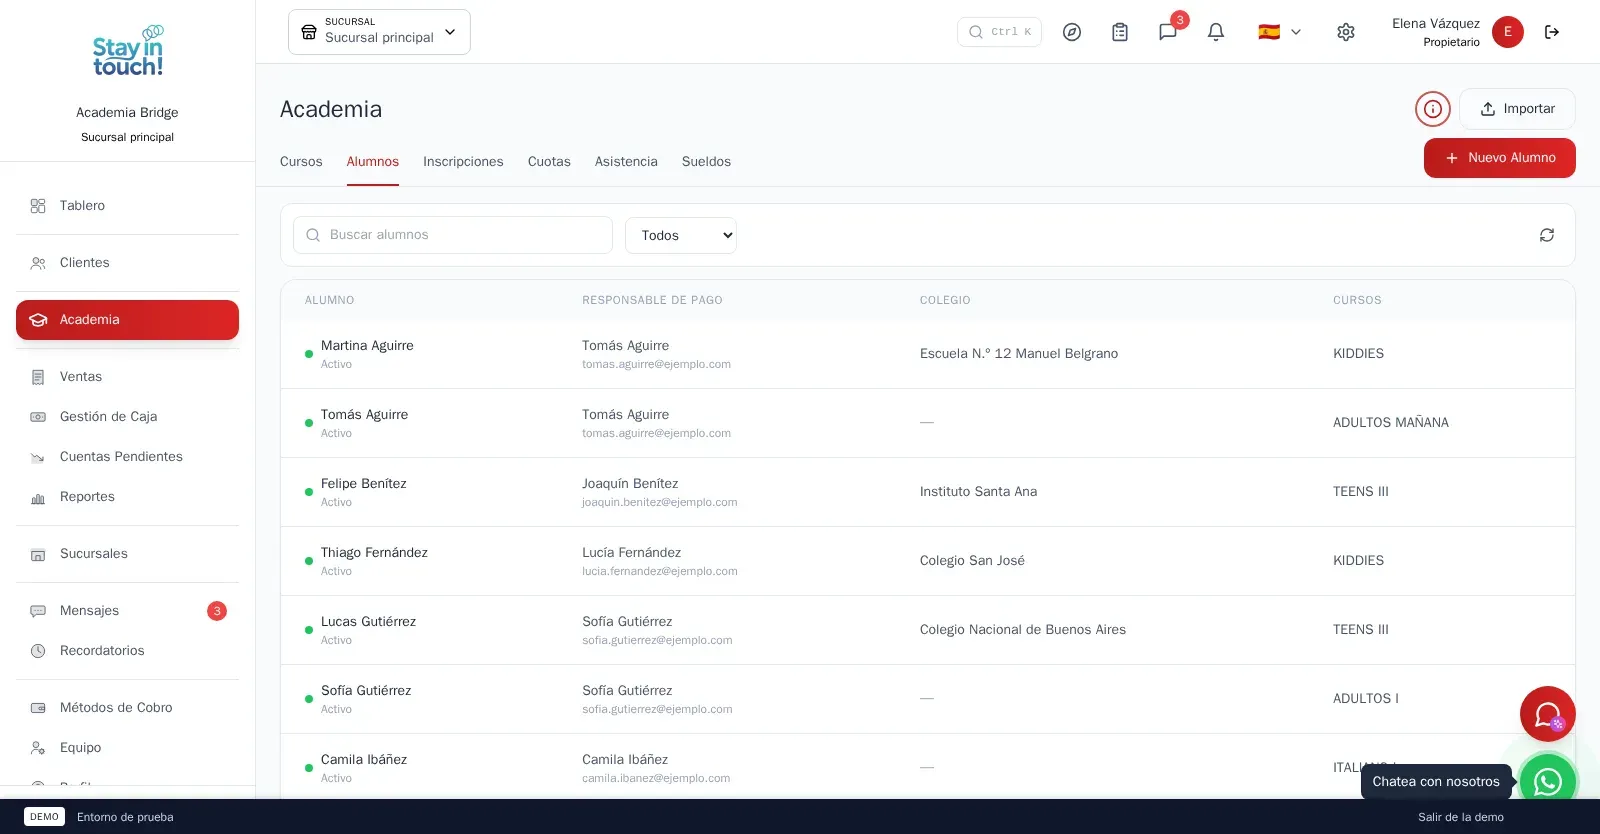Refresh the students list

click(1547, 235)
